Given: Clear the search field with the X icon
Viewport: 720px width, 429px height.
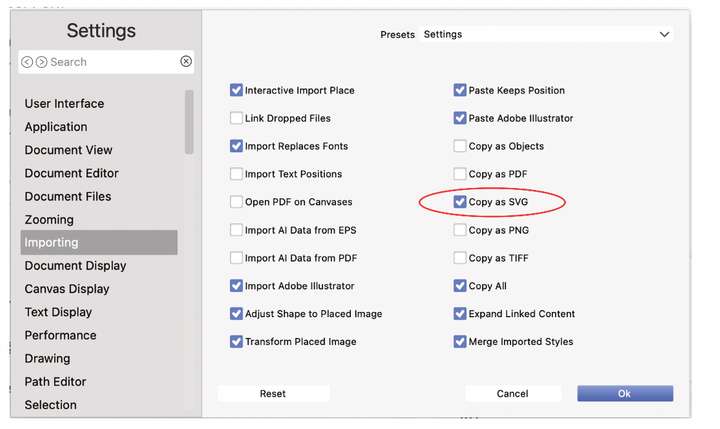Looking at the screenshot, I should tap(186, 62).
